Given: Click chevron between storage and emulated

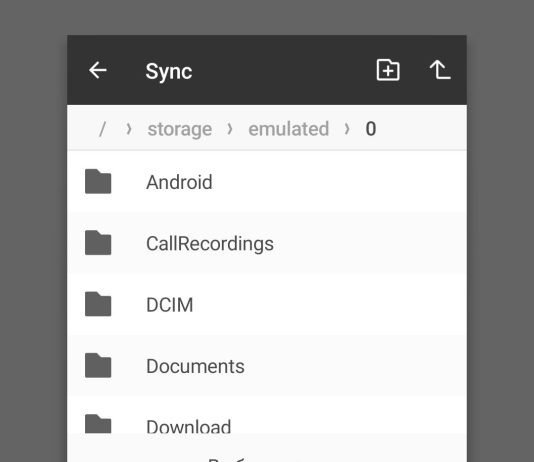Looking at the screenshot, I should 230,129.
